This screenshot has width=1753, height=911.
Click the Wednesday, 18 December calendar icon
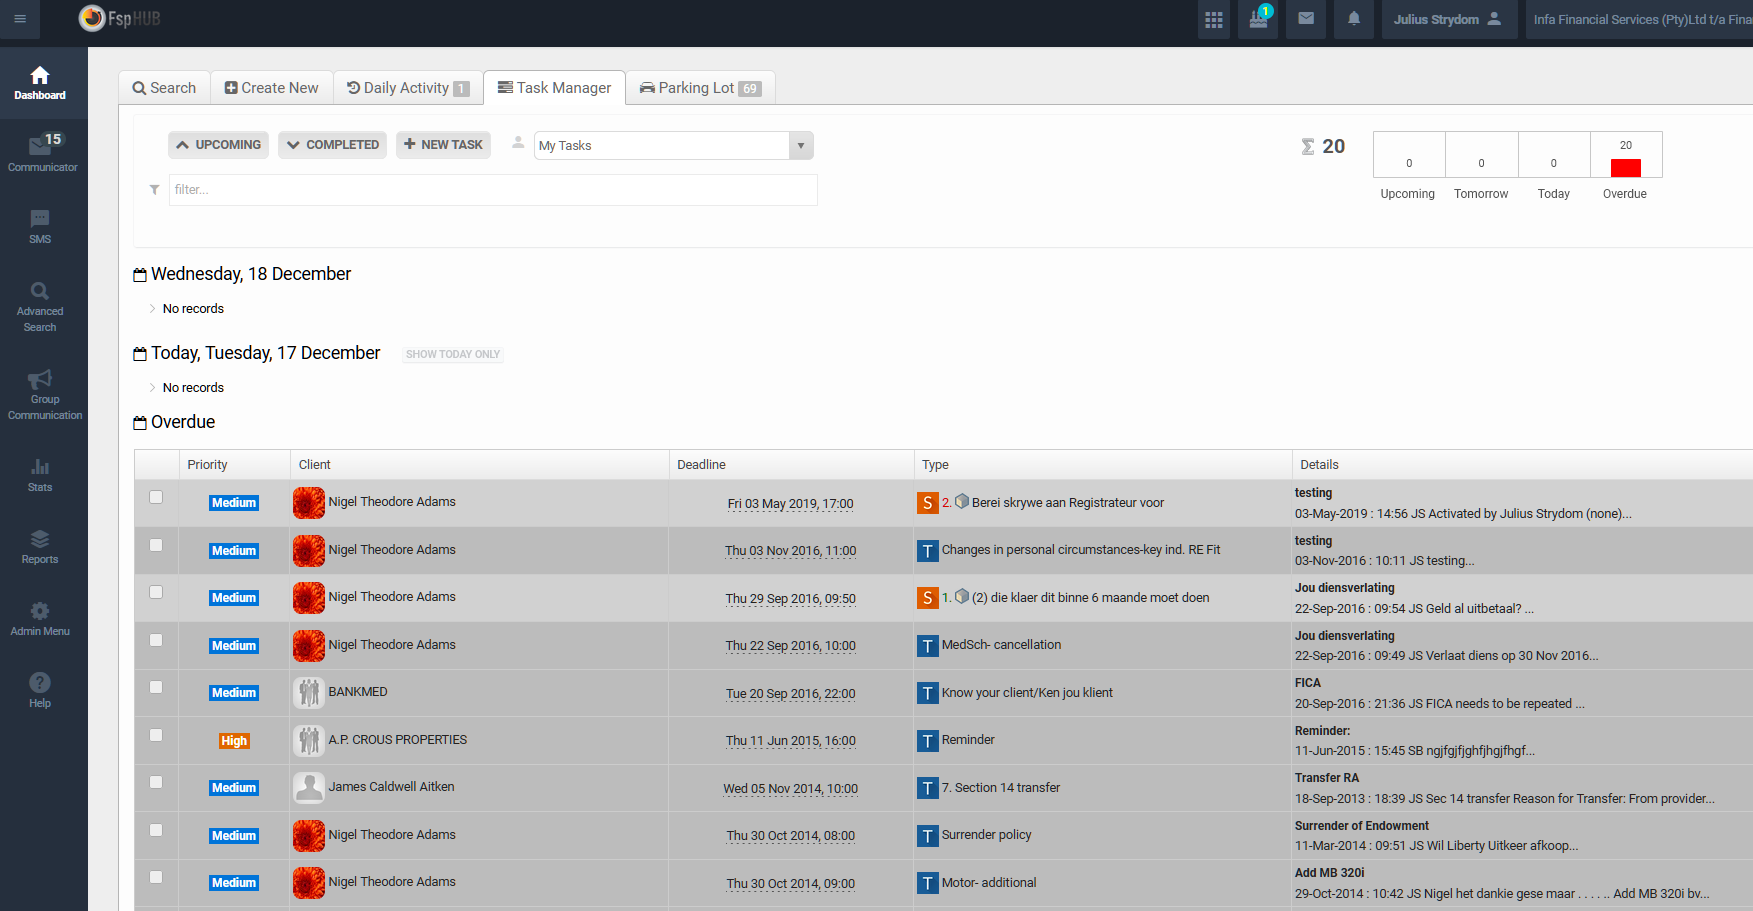[x=140, y=275]
